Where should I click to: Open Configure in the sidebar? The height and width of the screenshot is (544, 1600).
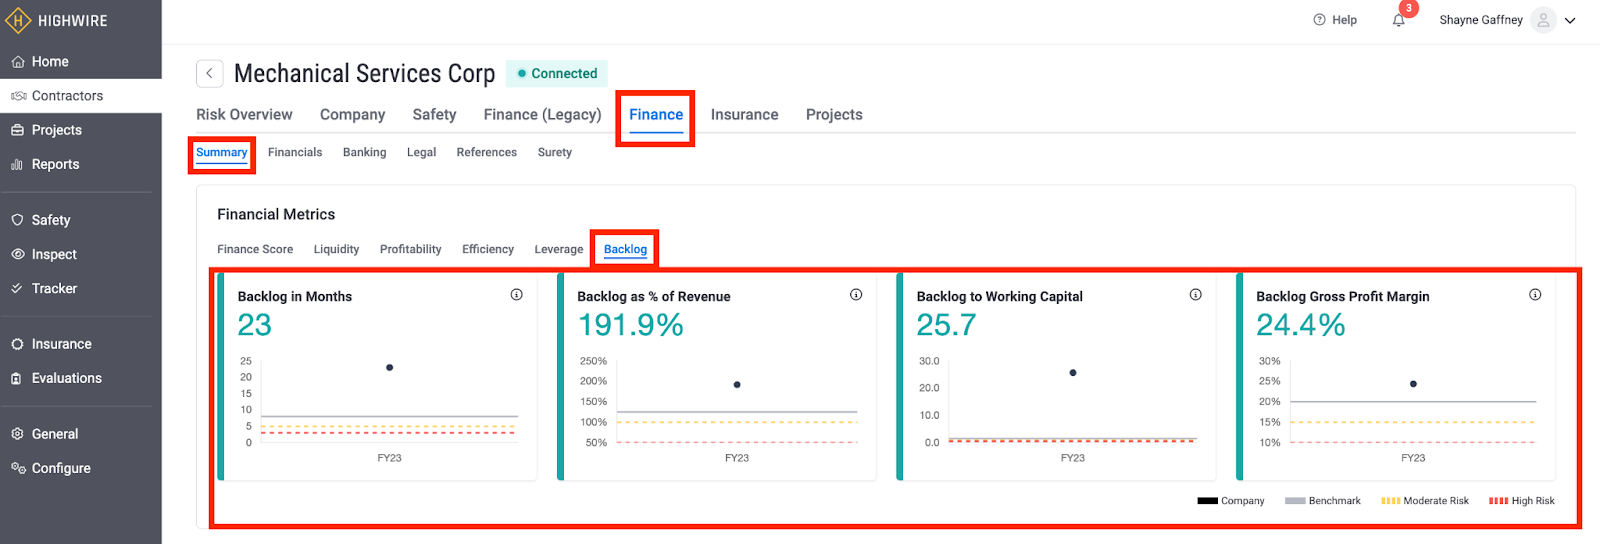[60, 469]
